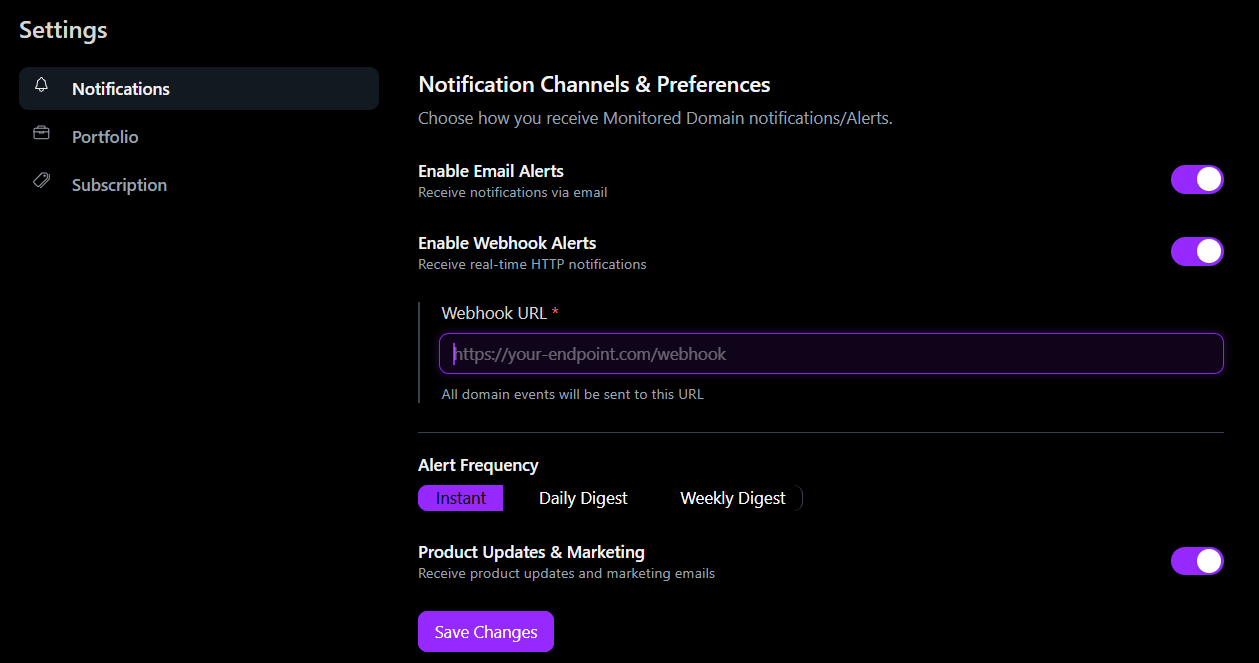
Task: Open the Subscription settings section
Action: pos(119,183)
